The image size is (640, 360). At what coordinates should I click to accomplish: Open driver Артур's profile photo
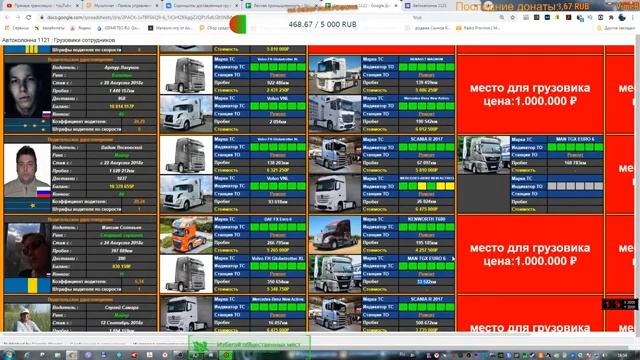(x=27, y=91)
